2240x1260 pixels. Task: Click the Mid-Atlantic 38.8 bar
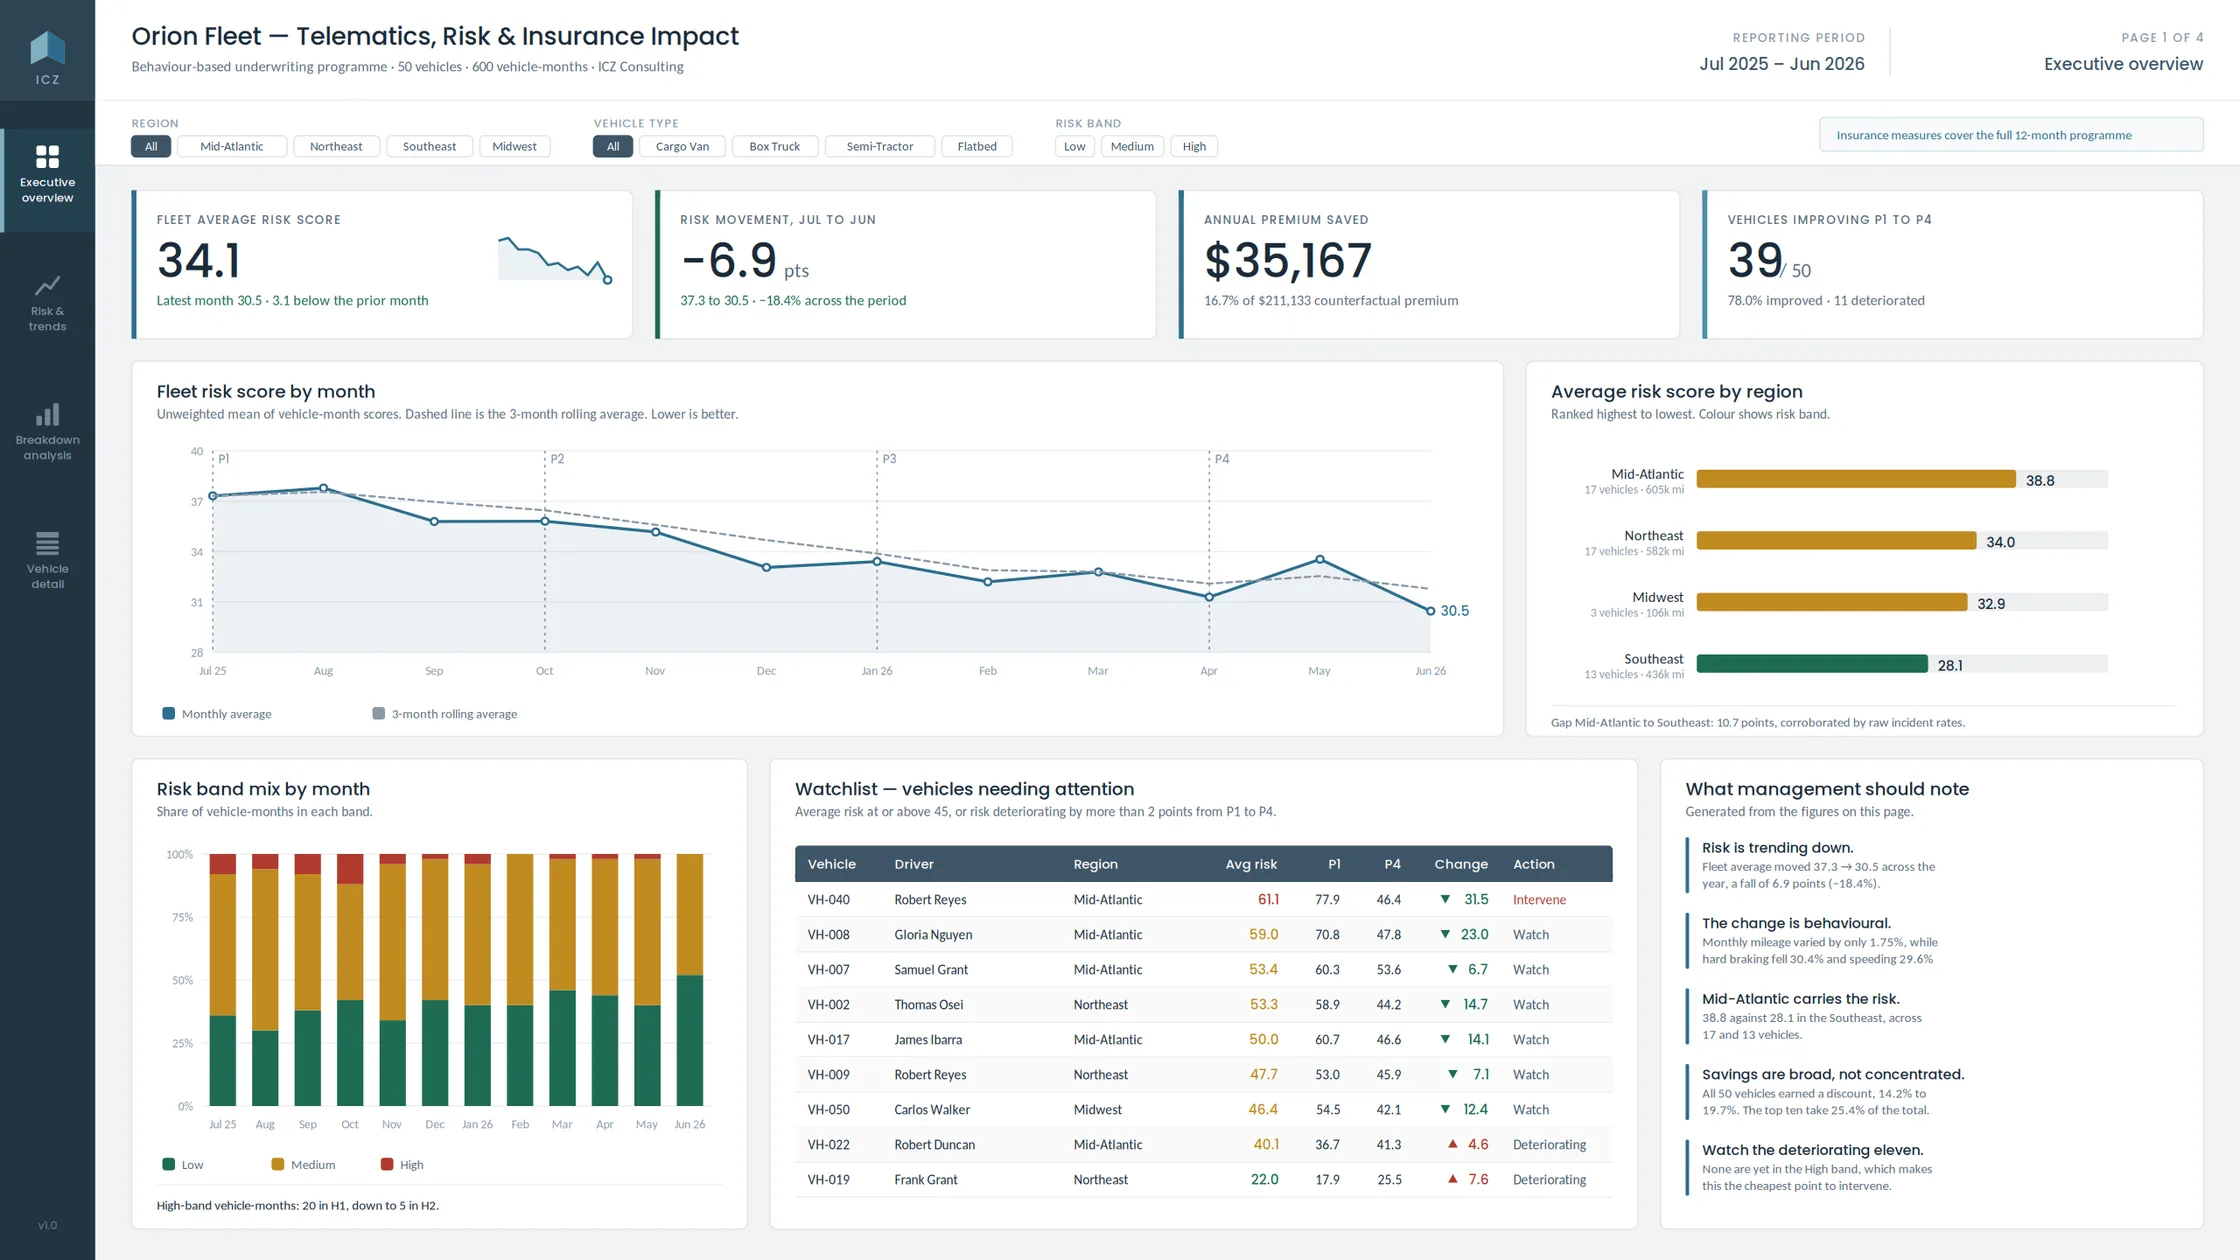(1856, 479)
